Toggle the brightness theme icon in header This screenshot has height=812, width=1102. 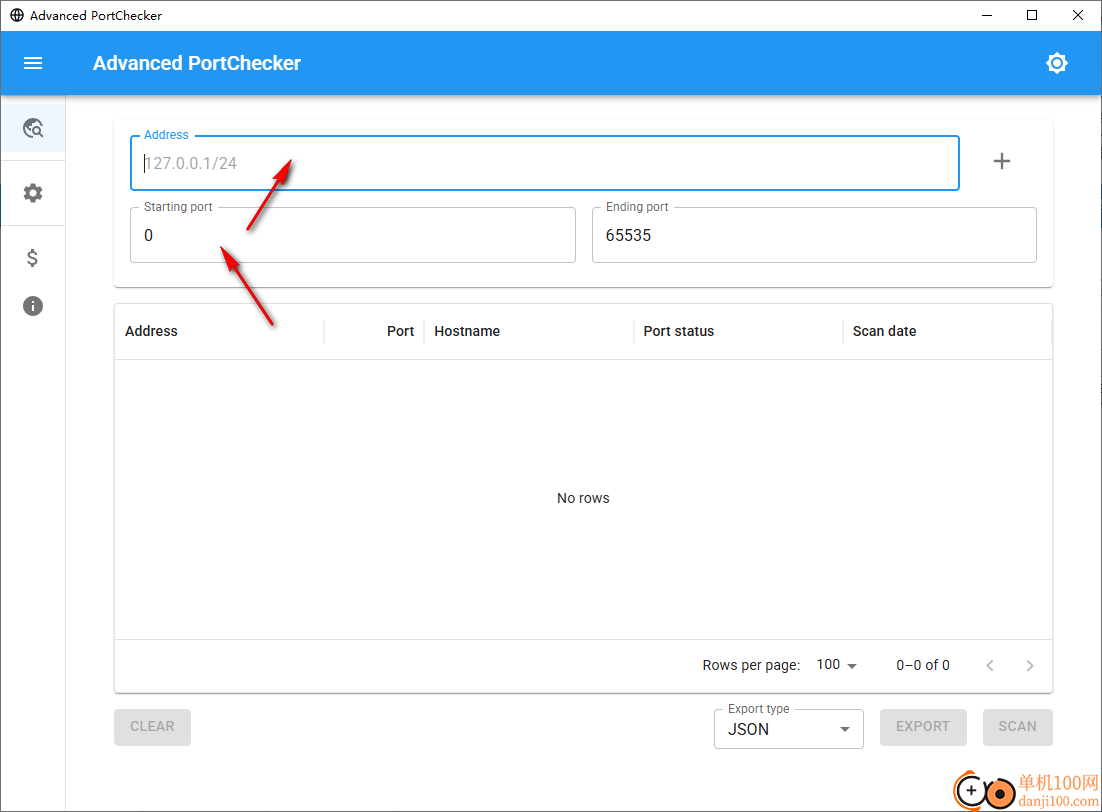[x=1056, y=63]
